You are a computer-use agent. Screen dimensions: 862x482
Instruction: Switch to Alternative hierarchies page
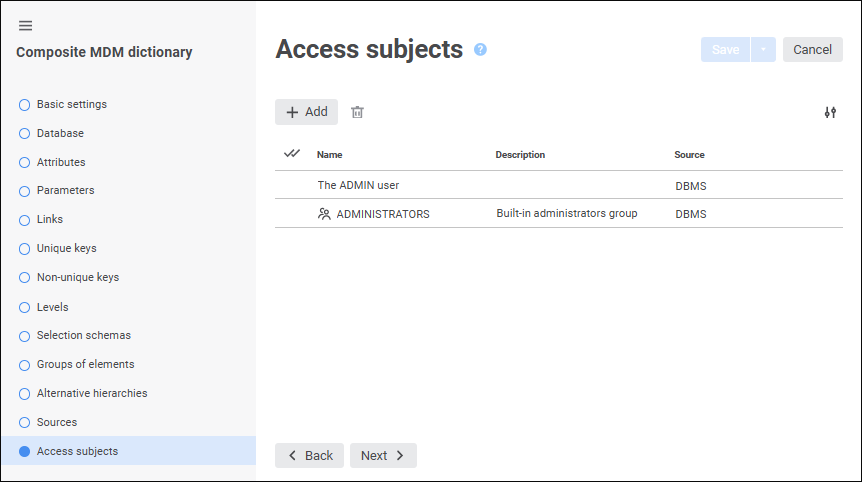92,393
